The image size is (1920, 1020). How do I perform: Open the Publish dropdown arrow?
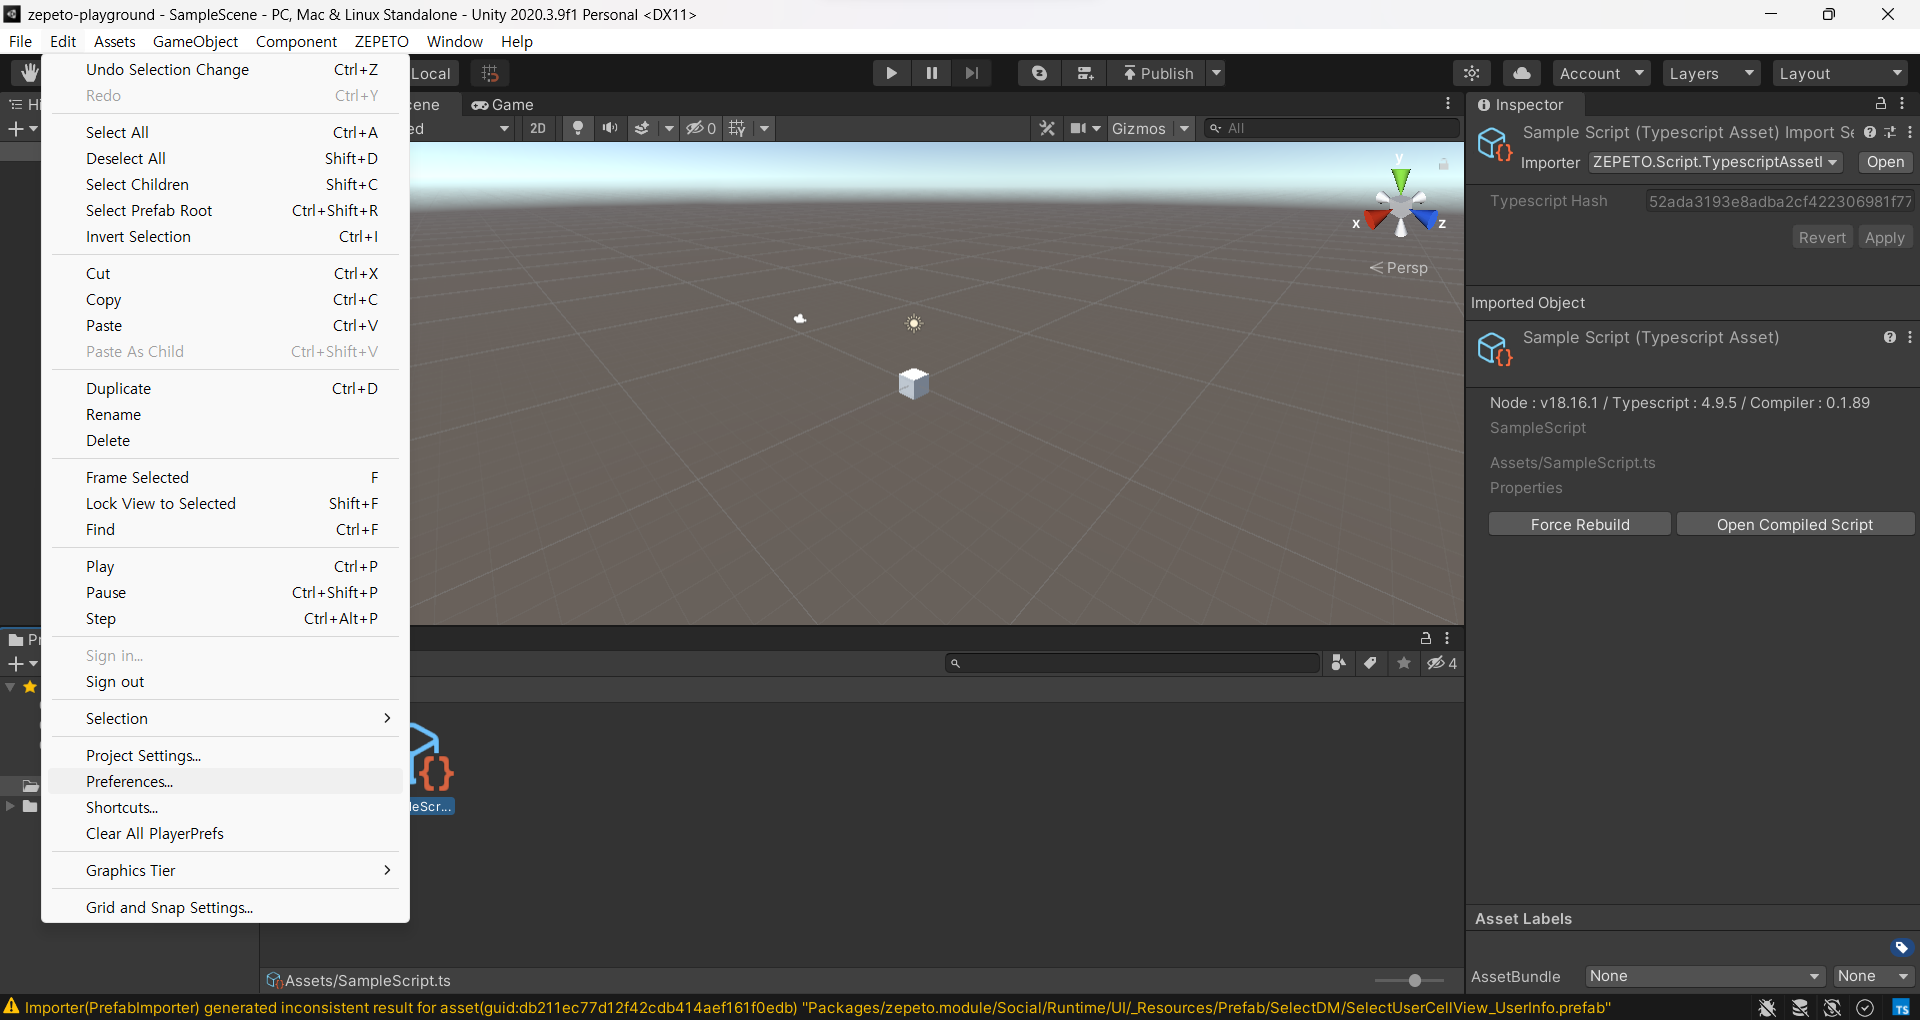click(1216, 73)
